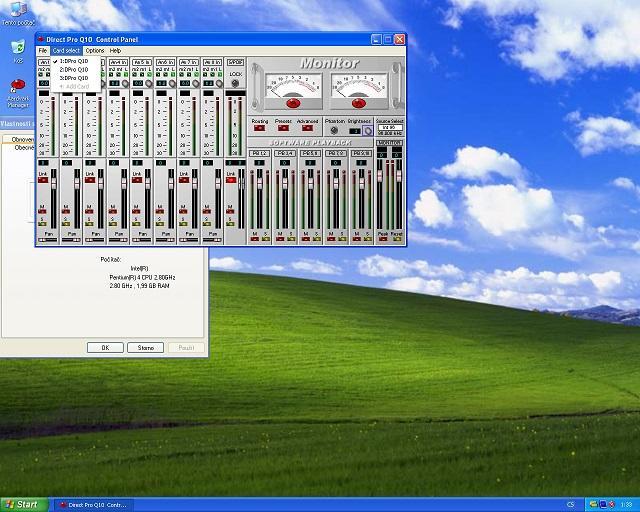Solo the PB 9/10 playback channel
The height and width of the screenshot is (512, 640).
click(368, 239)
